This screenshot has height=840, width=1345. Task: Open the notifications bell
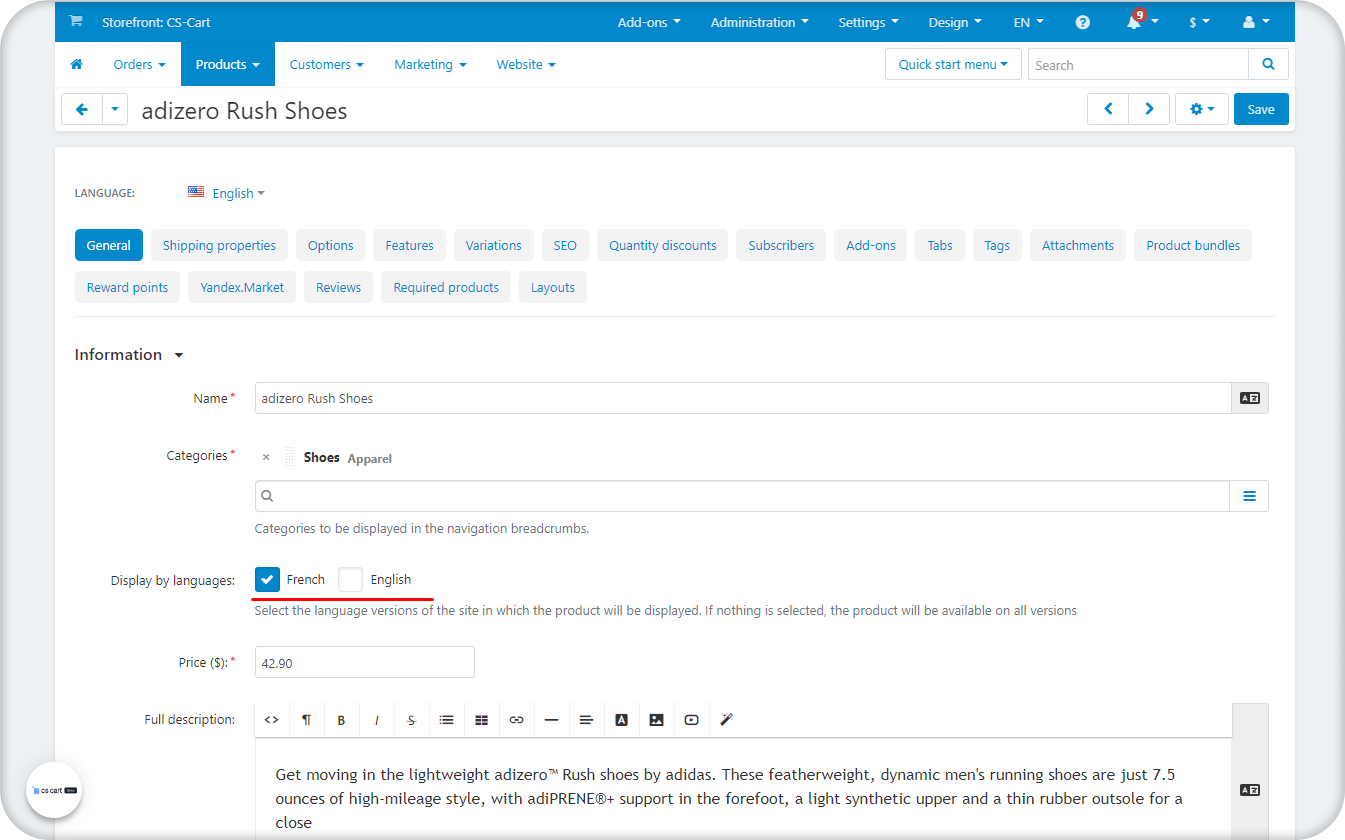pos(1141,21)
